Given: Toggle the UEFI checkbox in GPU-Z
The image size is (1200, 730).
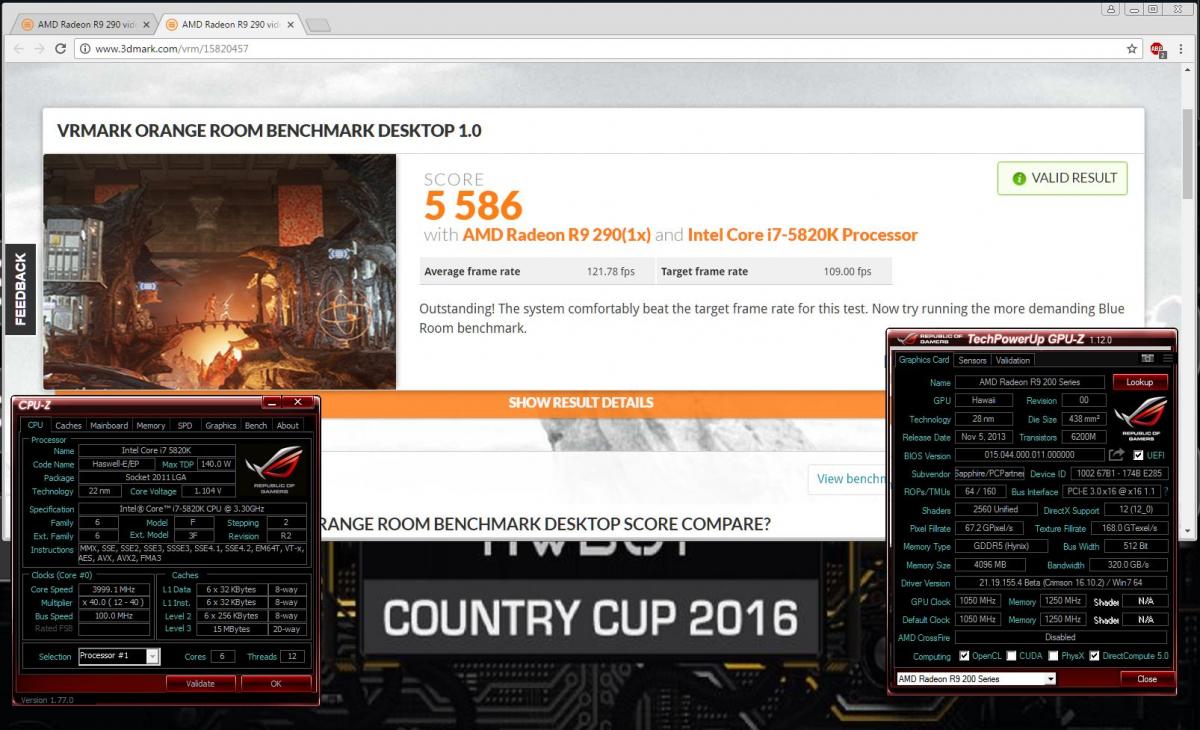Looking at the screenshot, I should pos(1137,456).
